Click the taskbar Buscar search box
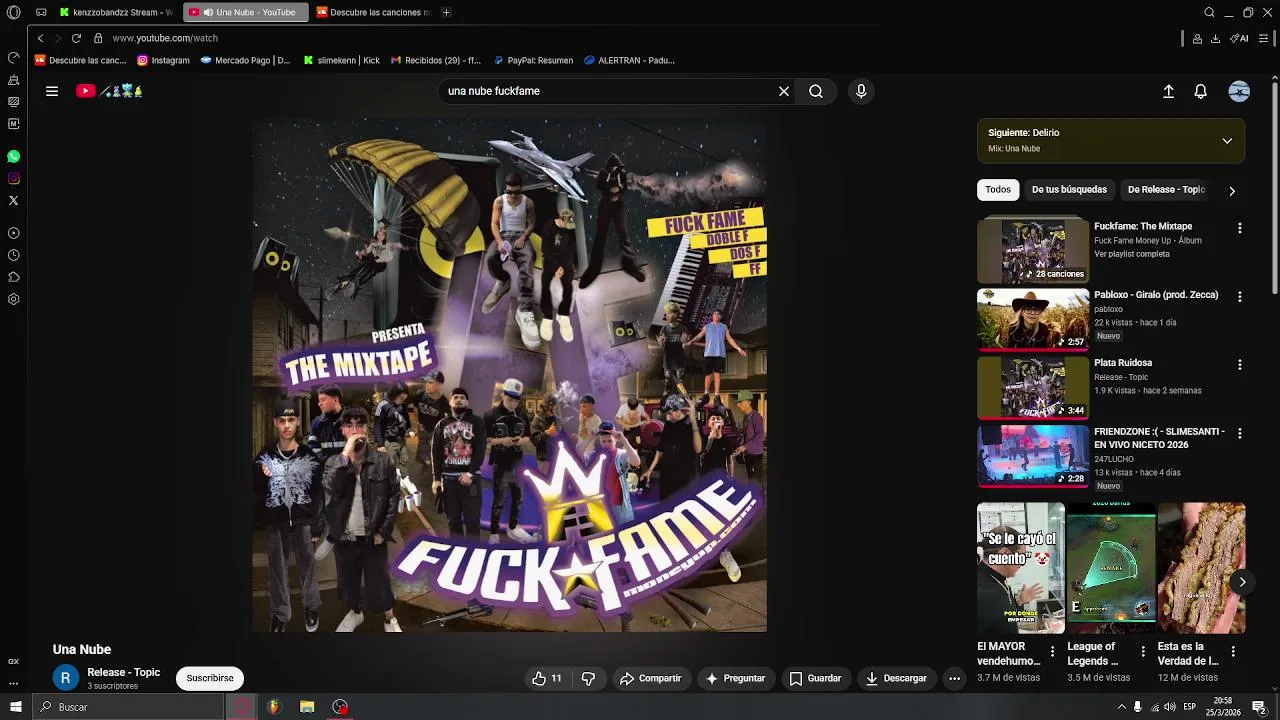This screenshot has height=720, width=1280. pos(128,707)
